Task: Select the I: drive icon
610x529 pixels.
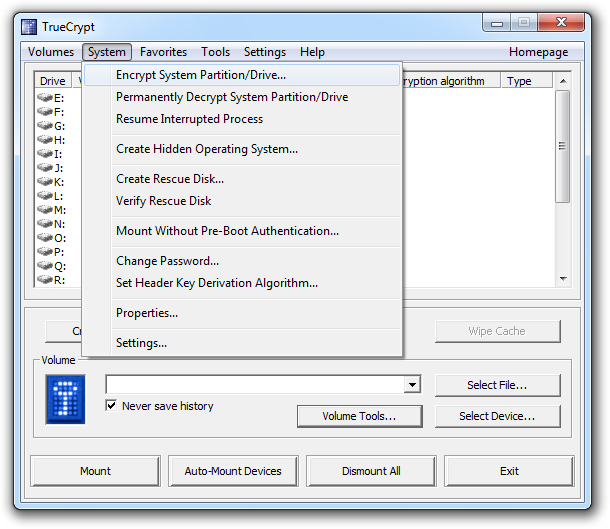Action: tap(45, 153)
